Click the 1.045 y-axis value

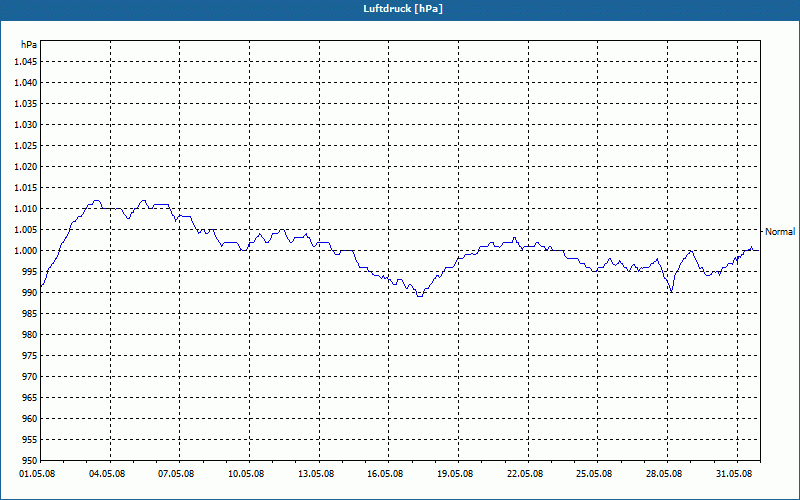pyautogui.click(x=26, y=62)
